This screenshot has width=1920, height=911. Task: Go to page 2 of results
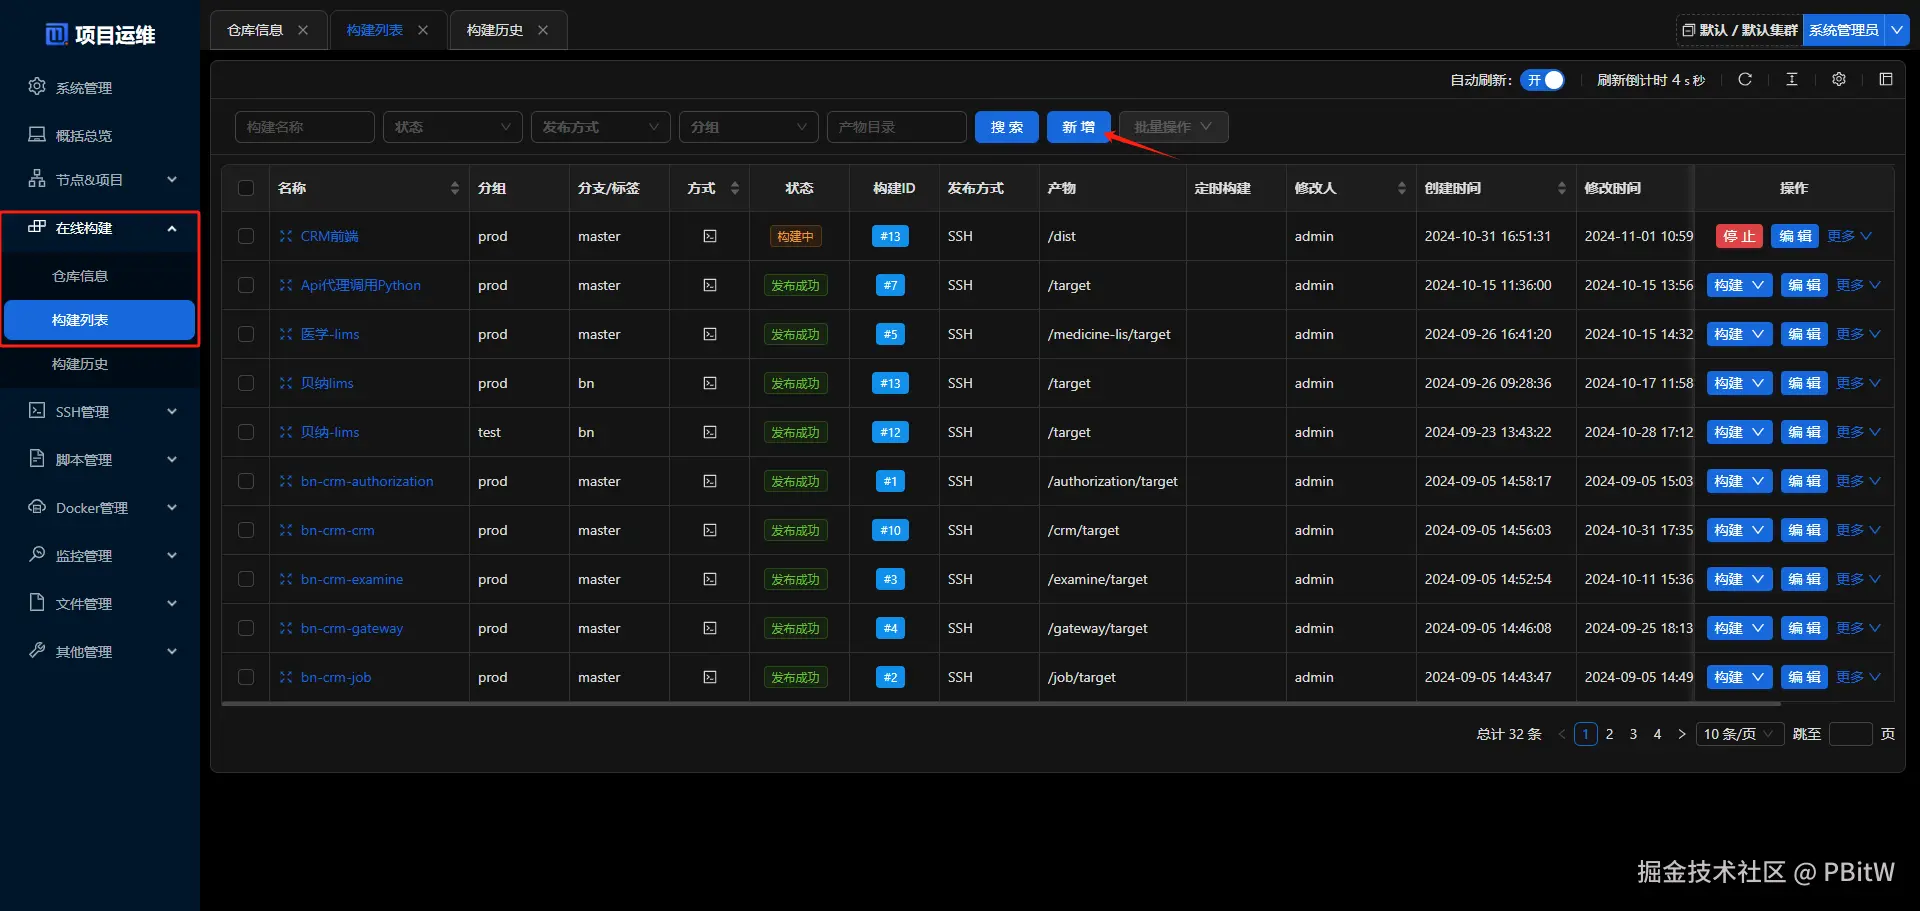point(1609,734)
